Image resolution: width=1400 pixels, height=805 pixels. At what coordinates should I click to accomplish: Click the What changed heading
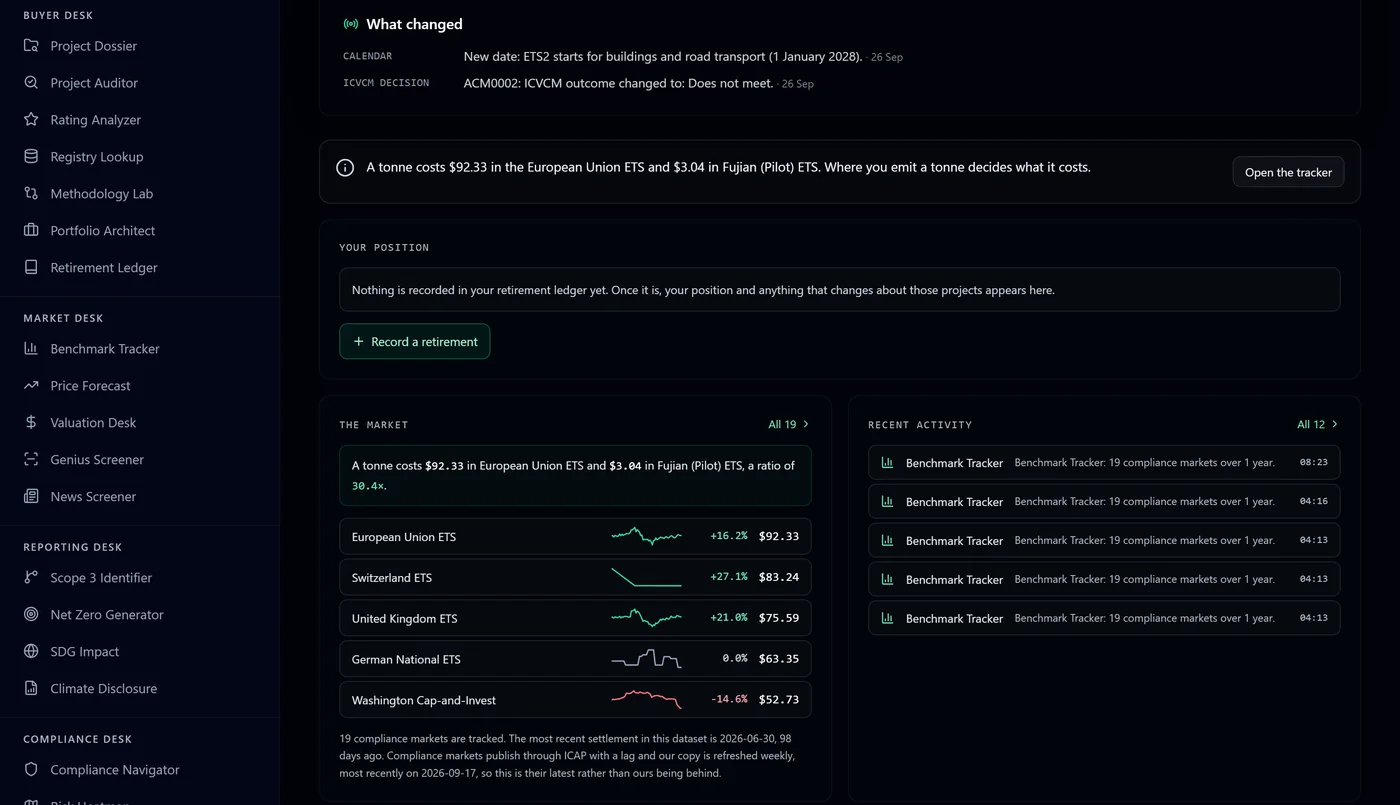coord(414,24)
